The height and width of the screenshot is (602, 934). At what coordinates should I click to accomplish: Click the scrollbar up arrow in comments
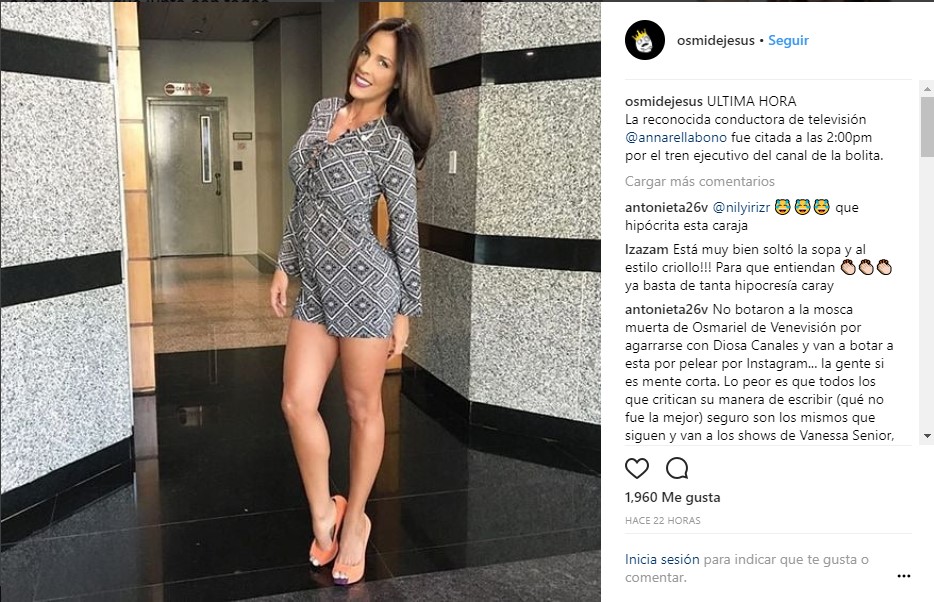927,89
